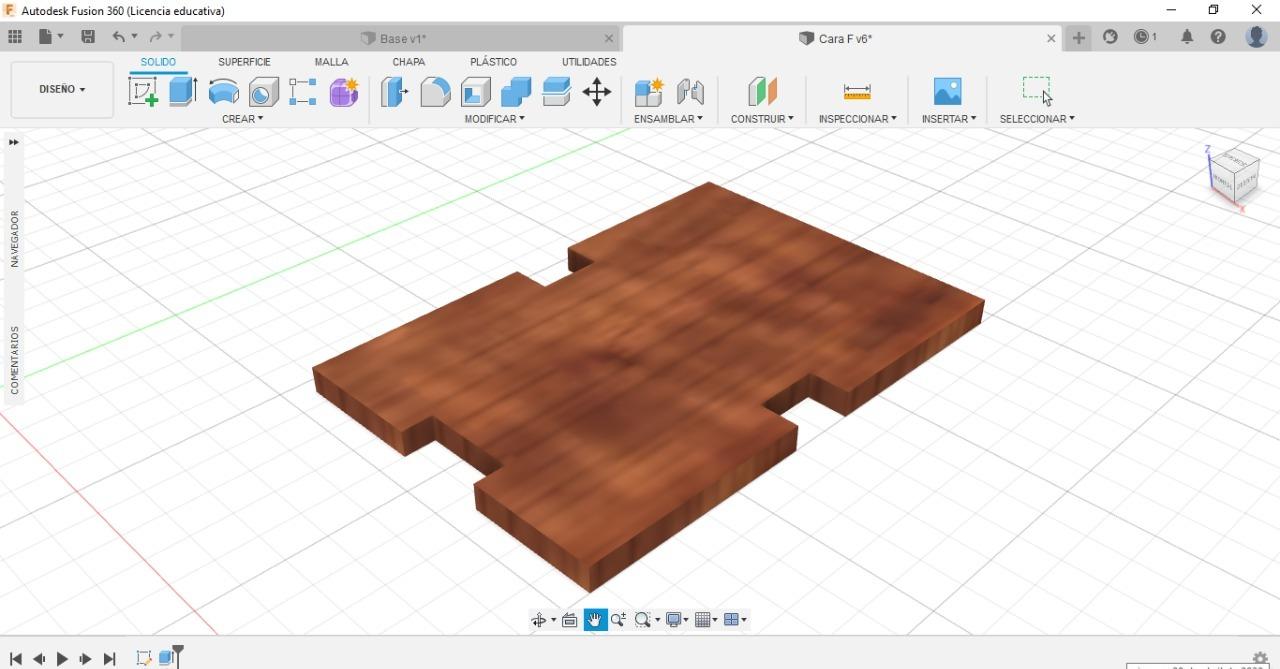The height and width of the screenshot is (669, 1280).
Task: Select the Joint tool
Action: click(x=690, y=92)
